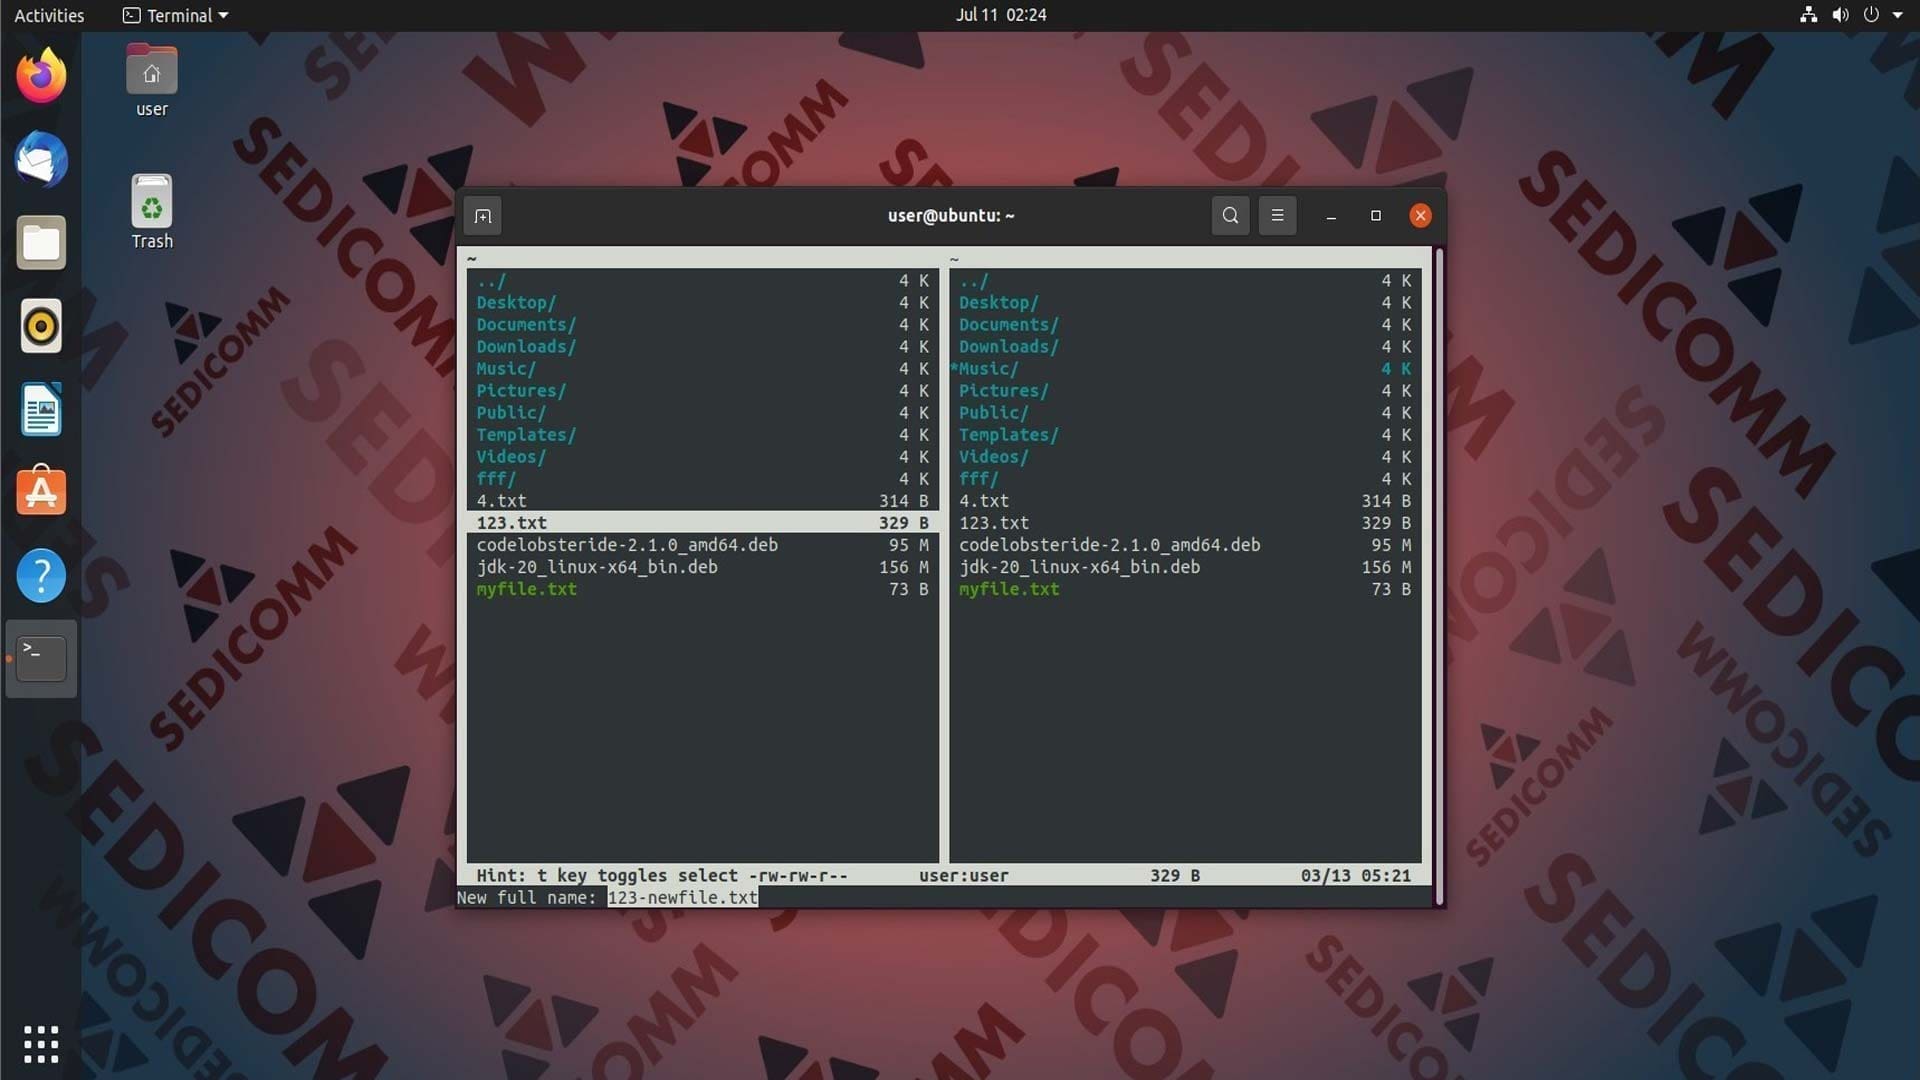Select Pictures/ in the right pane
The height and width of the screenshot is (1080, 1920).
point(1185,391)
